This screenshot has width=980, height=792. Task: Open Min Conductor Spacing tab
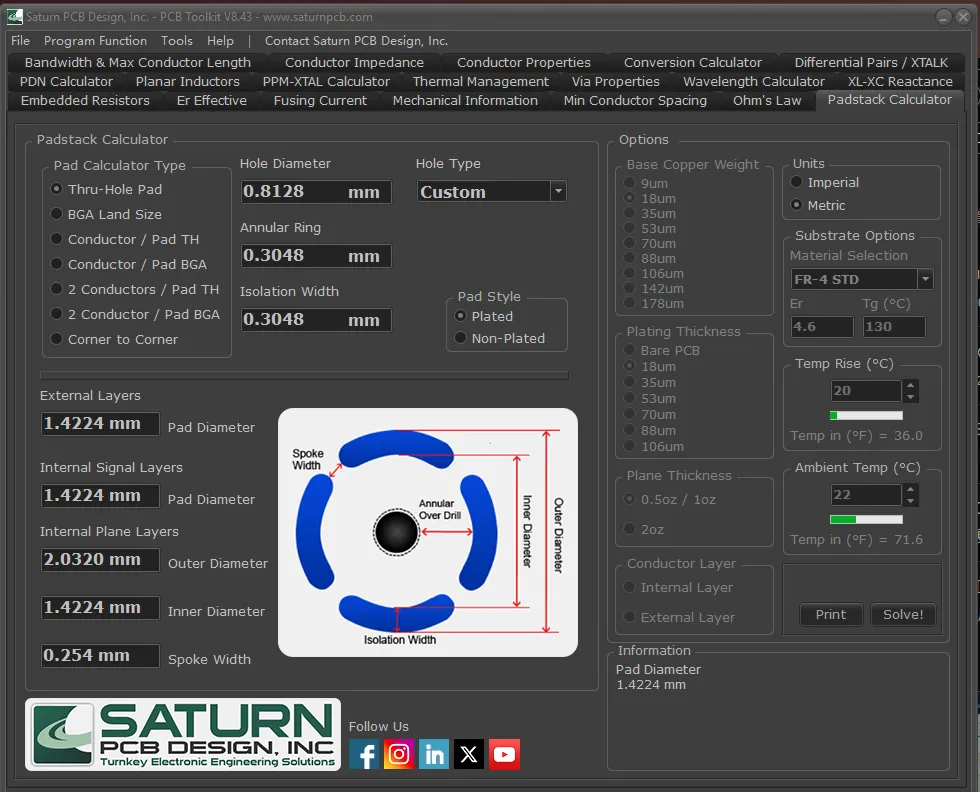coord(635,100)
